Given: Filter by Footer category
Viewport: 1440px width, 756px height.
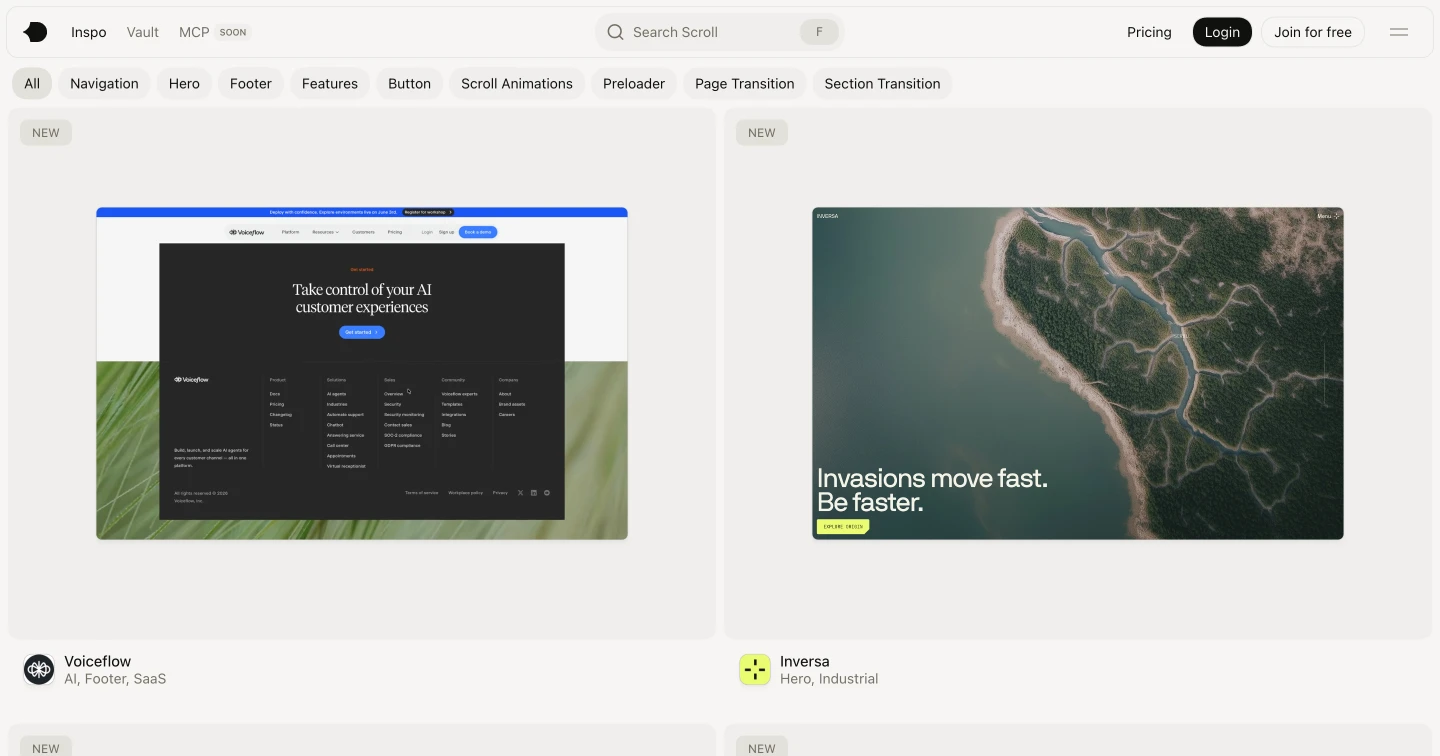Looking at the screenshot, I should tap(251, 83).
